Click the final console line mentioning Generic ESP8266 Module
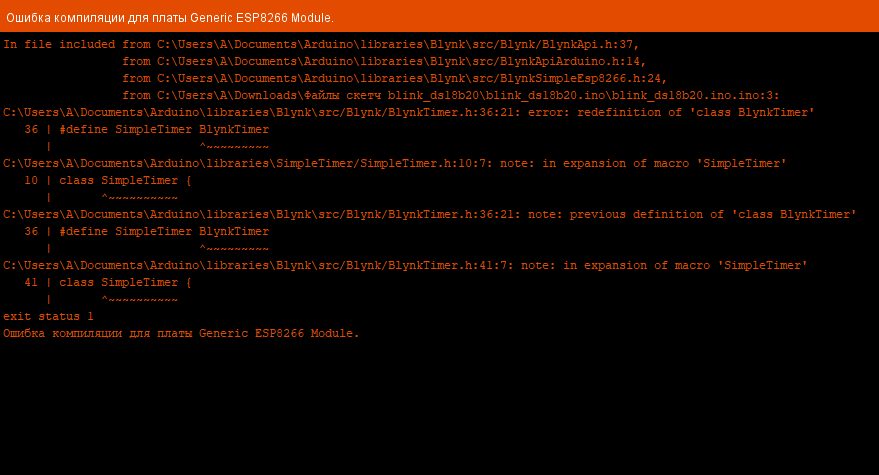This screenshot has width=879, height=475. (180, 334)
